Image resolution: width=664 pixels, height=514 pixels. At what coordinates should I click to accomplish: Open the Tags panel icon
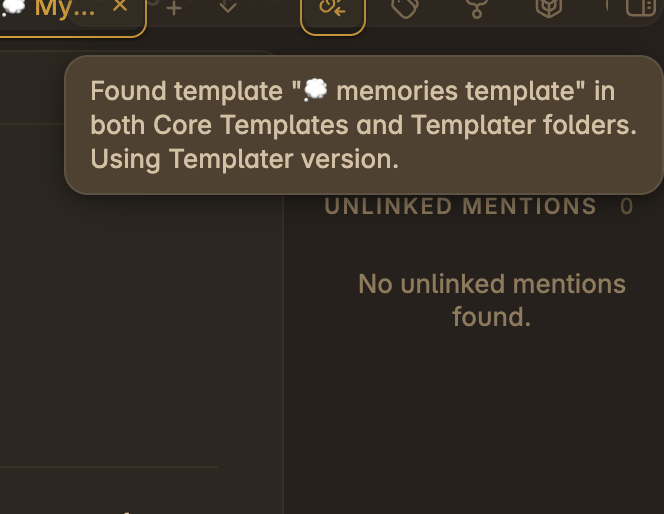[x=405, y=8]
